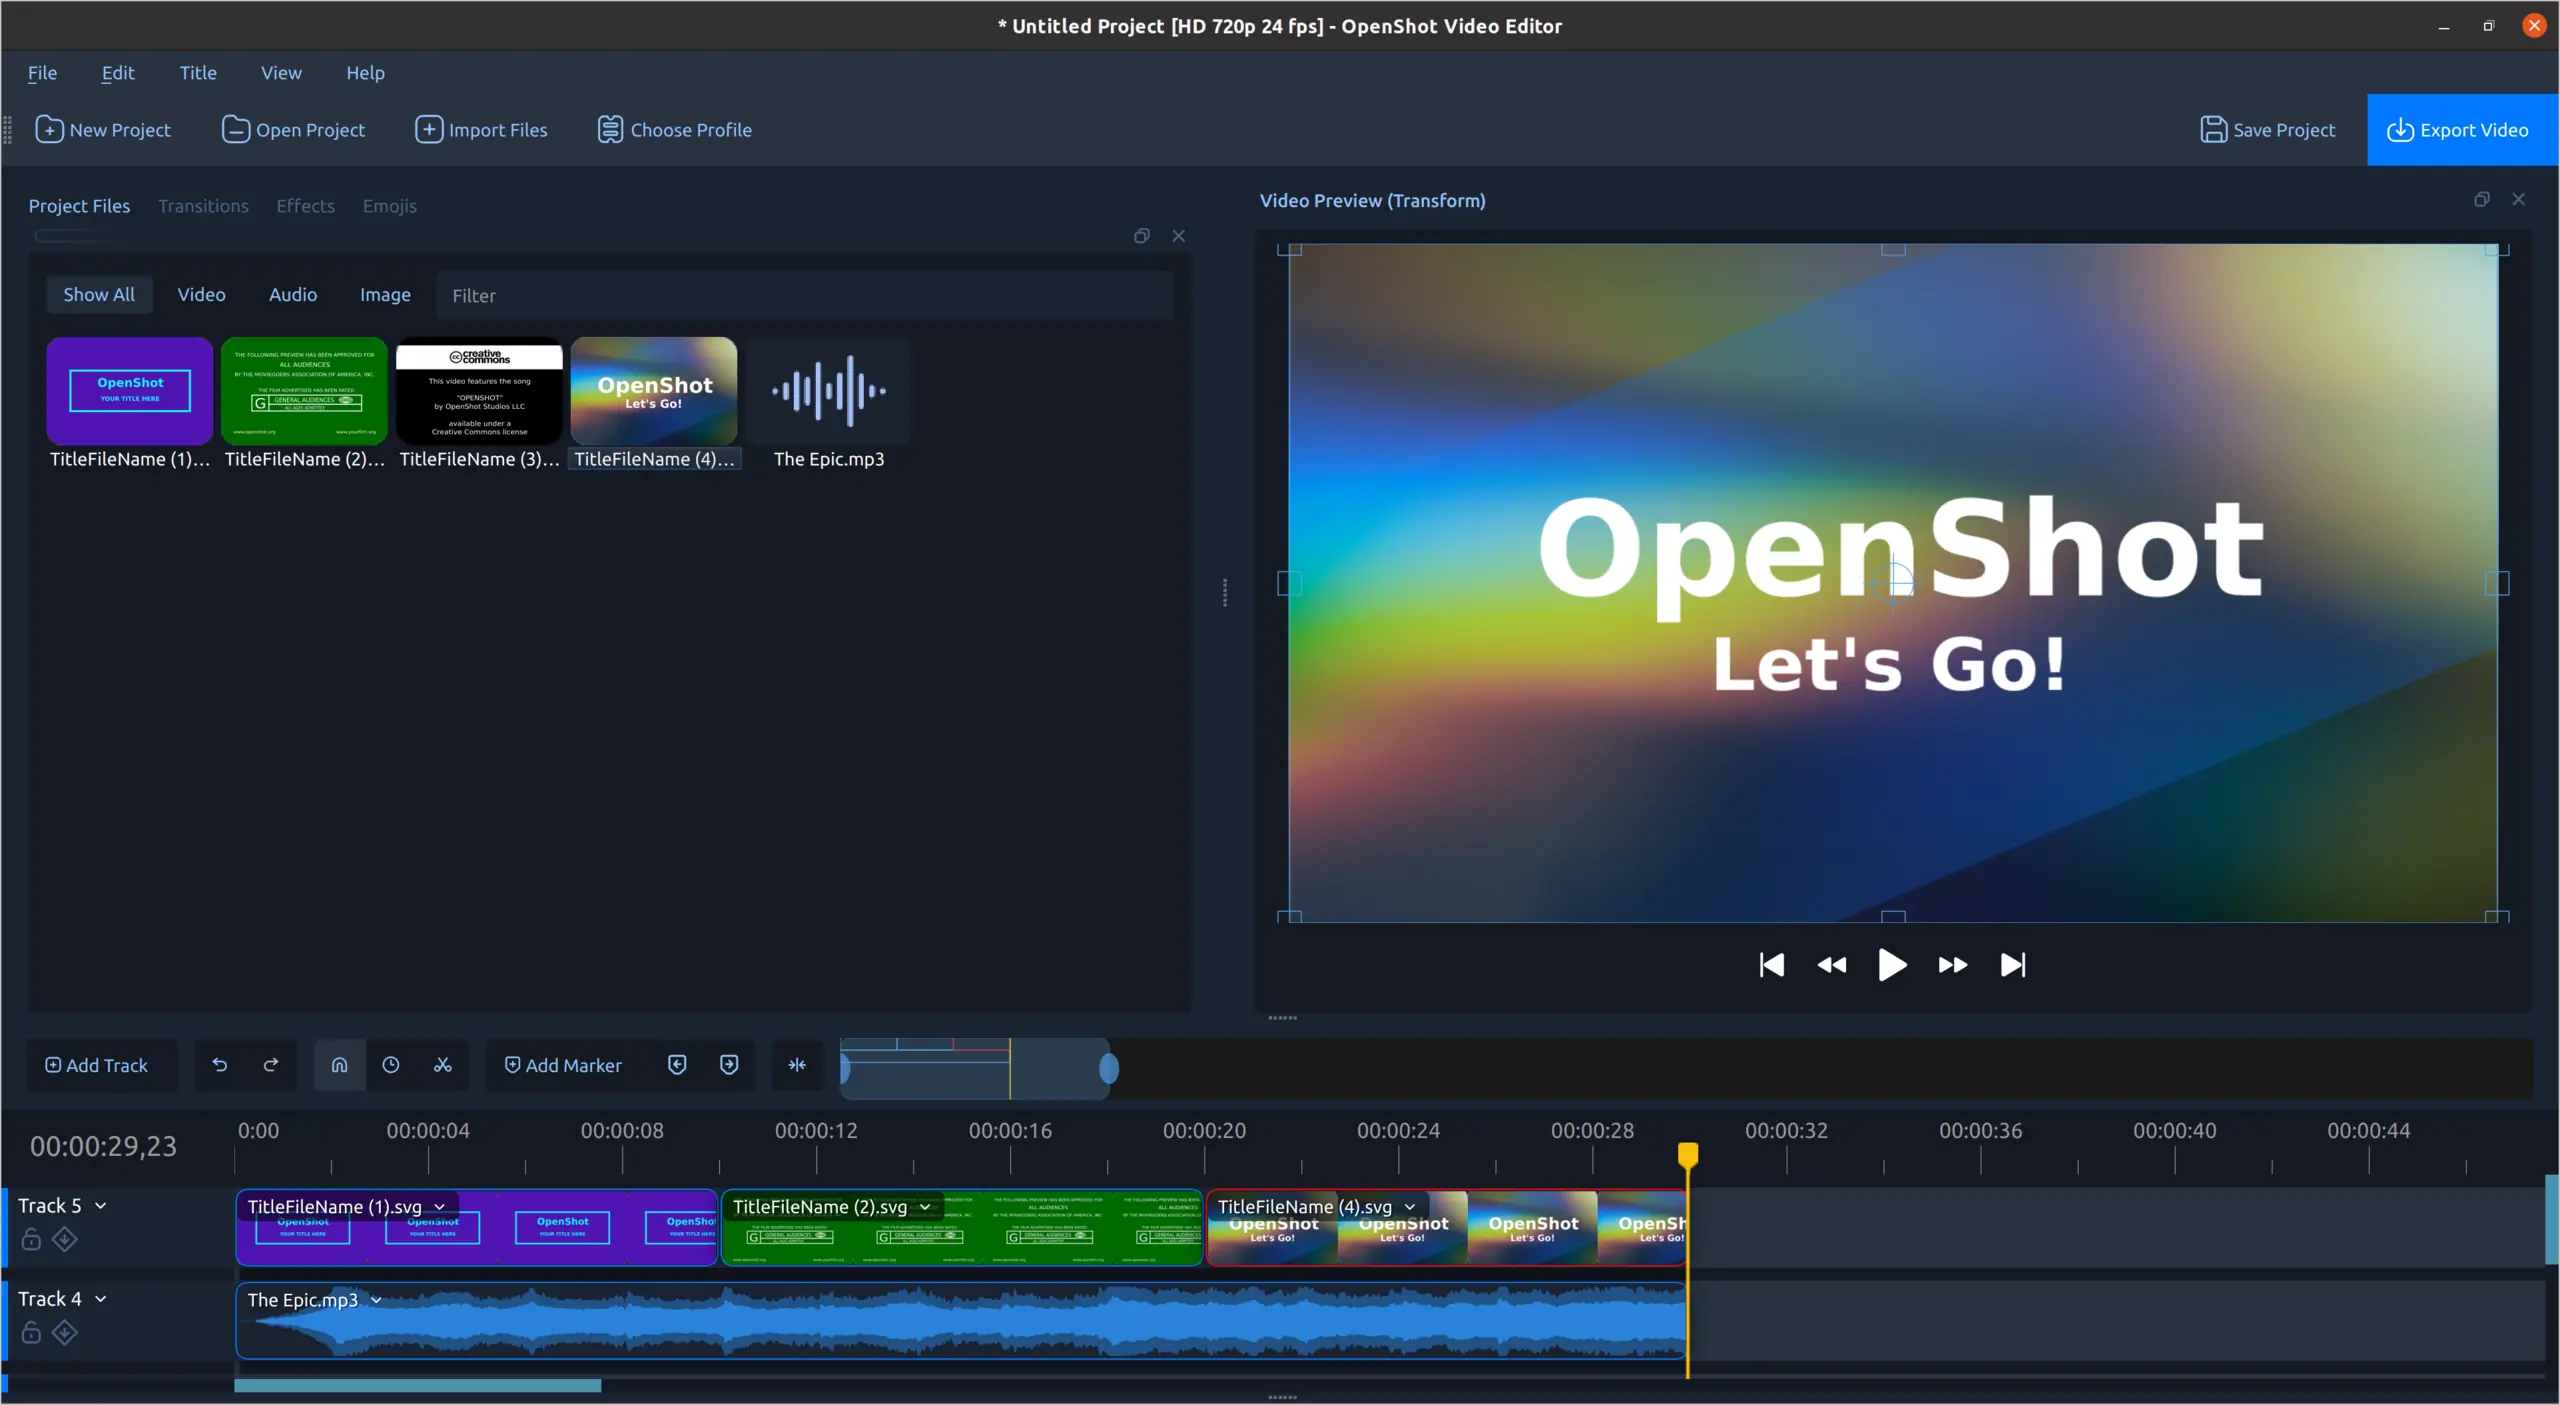The height and width of the screenshot is (1405, 2560).
Task: Click the New Project toolbar button
Action: [x=103, y=130]
